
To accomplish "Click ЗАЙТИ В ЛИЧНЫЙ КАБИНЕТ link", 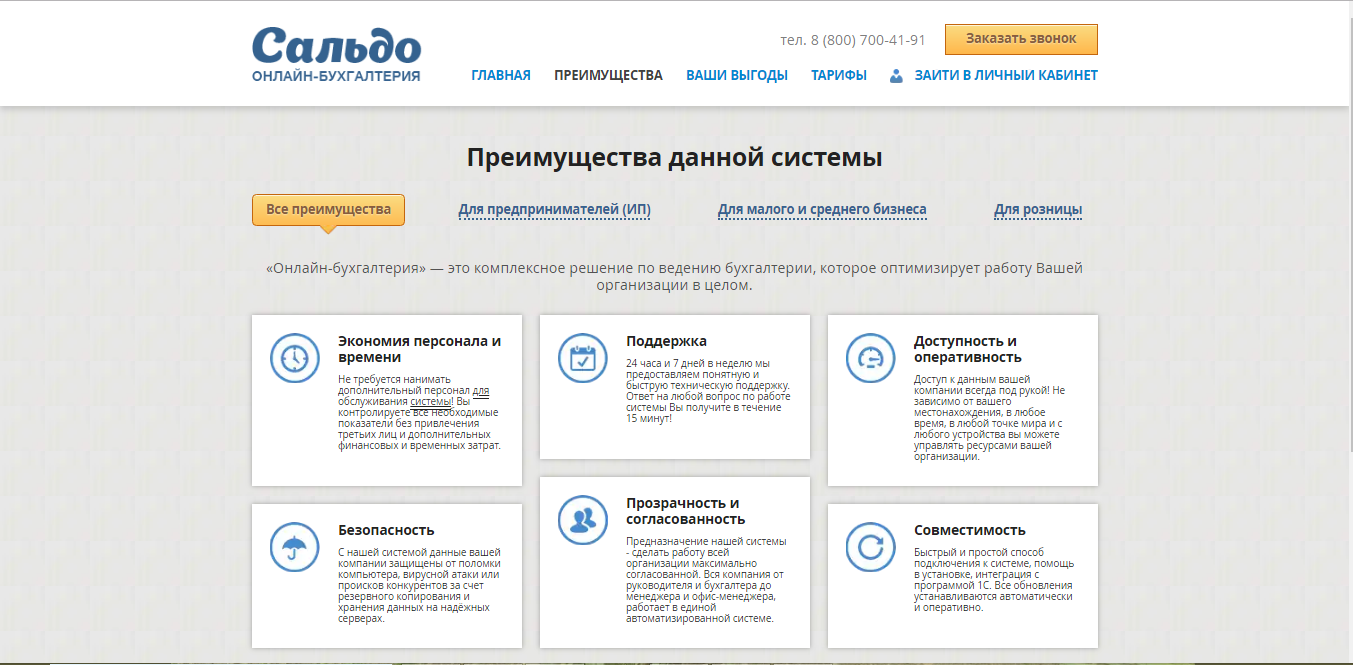I will (1006, 75).
